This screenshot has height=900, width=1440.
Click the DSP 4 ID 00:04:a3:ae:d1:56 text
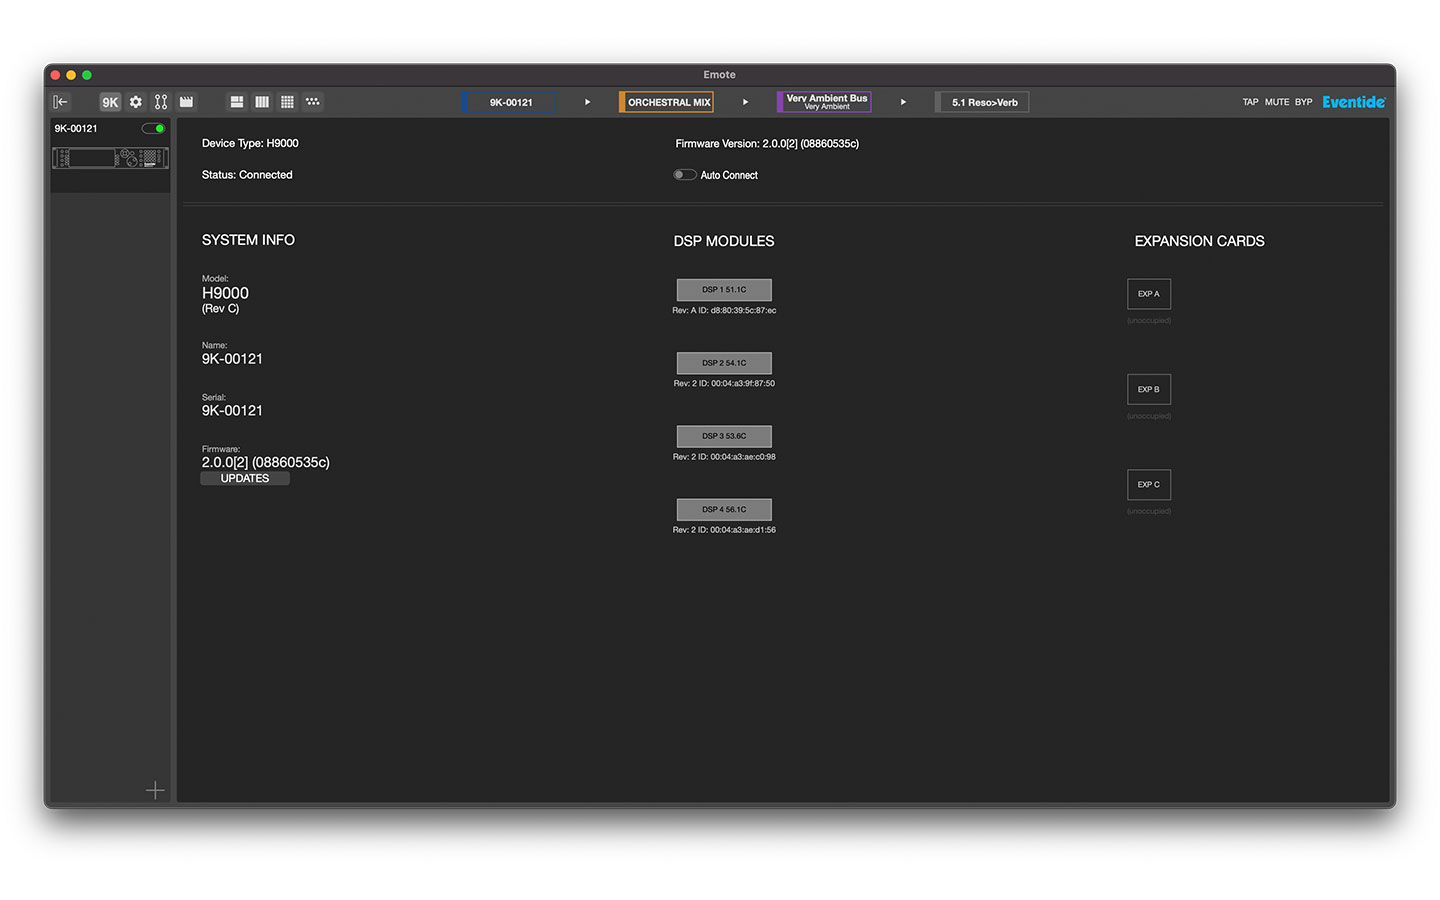pos(724,530)
